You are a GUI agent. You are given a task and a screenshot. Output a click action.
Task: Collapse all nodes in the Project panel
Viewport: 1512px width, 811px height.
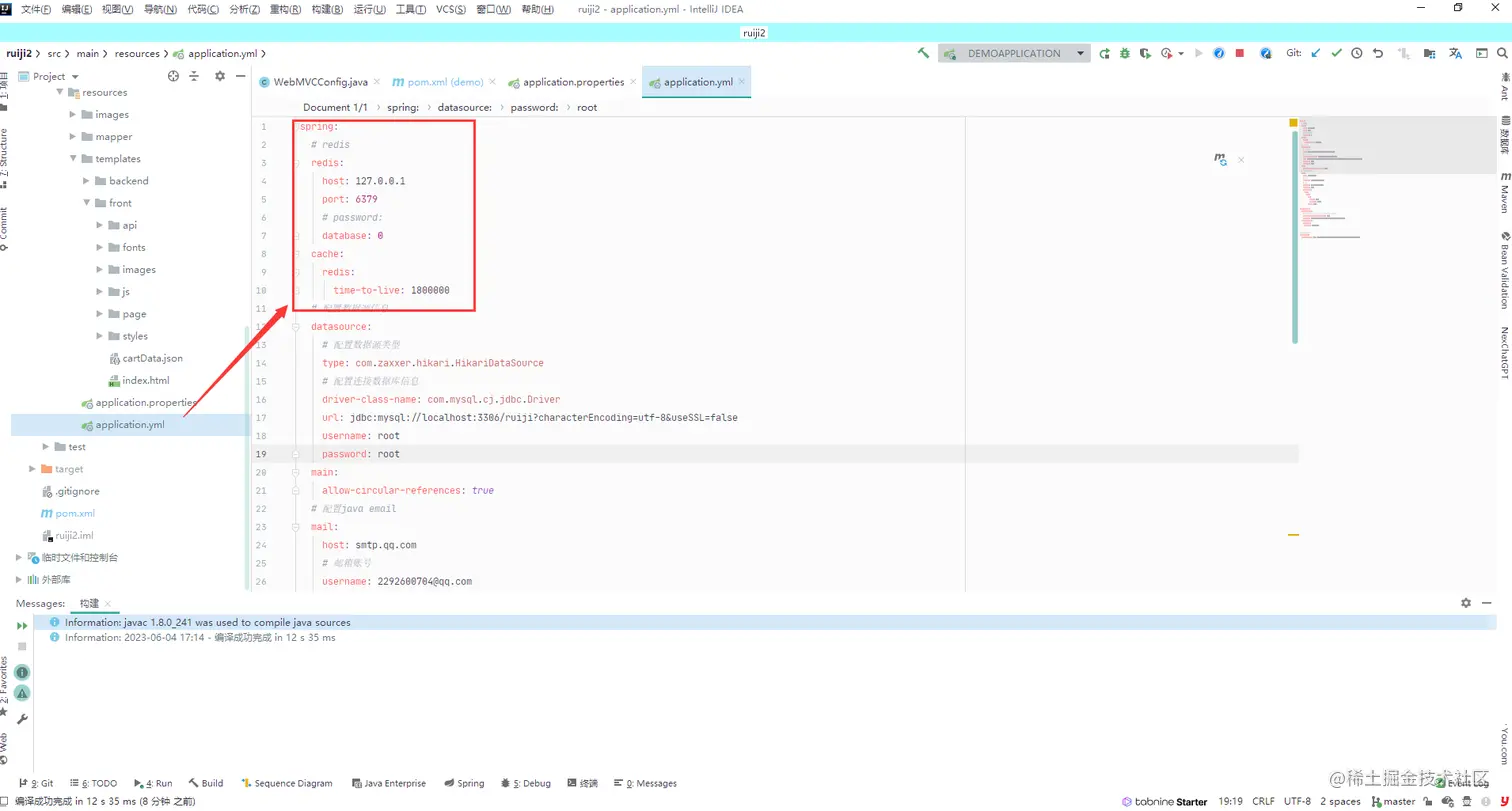(194, 76)
